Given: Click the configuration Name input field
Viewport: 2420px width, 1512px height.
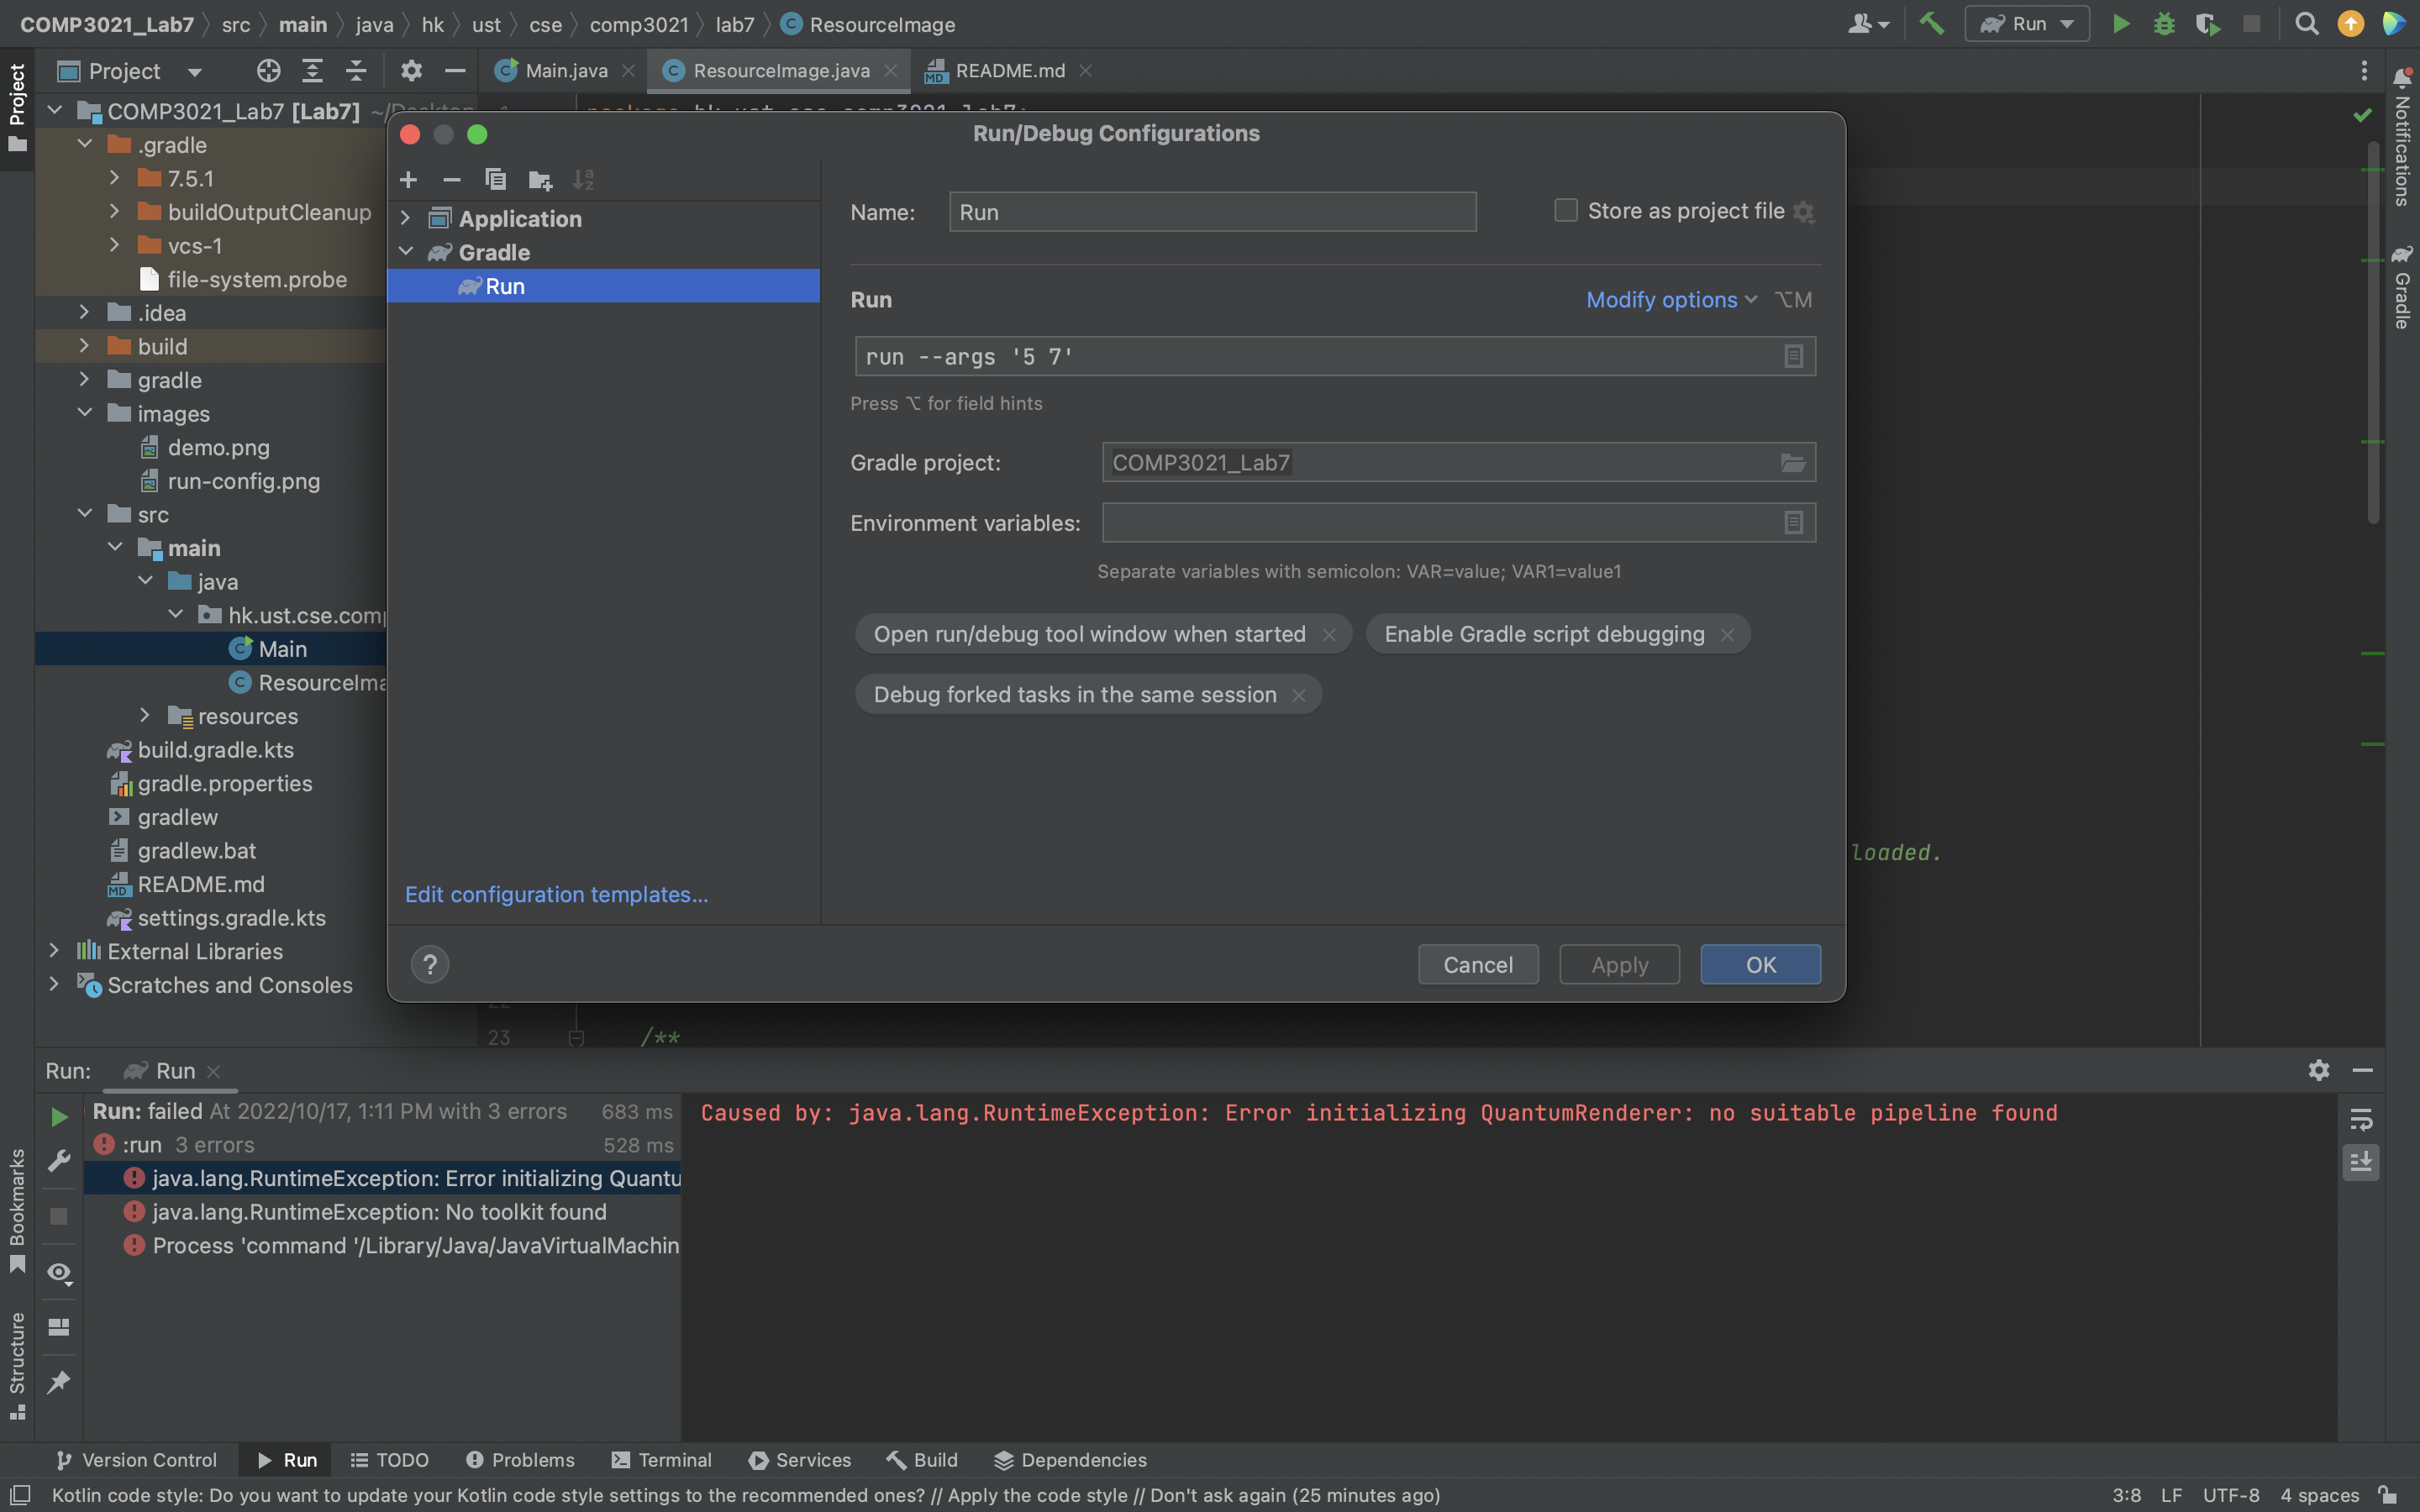Looking at the screenshot, I should (1212, 212).
